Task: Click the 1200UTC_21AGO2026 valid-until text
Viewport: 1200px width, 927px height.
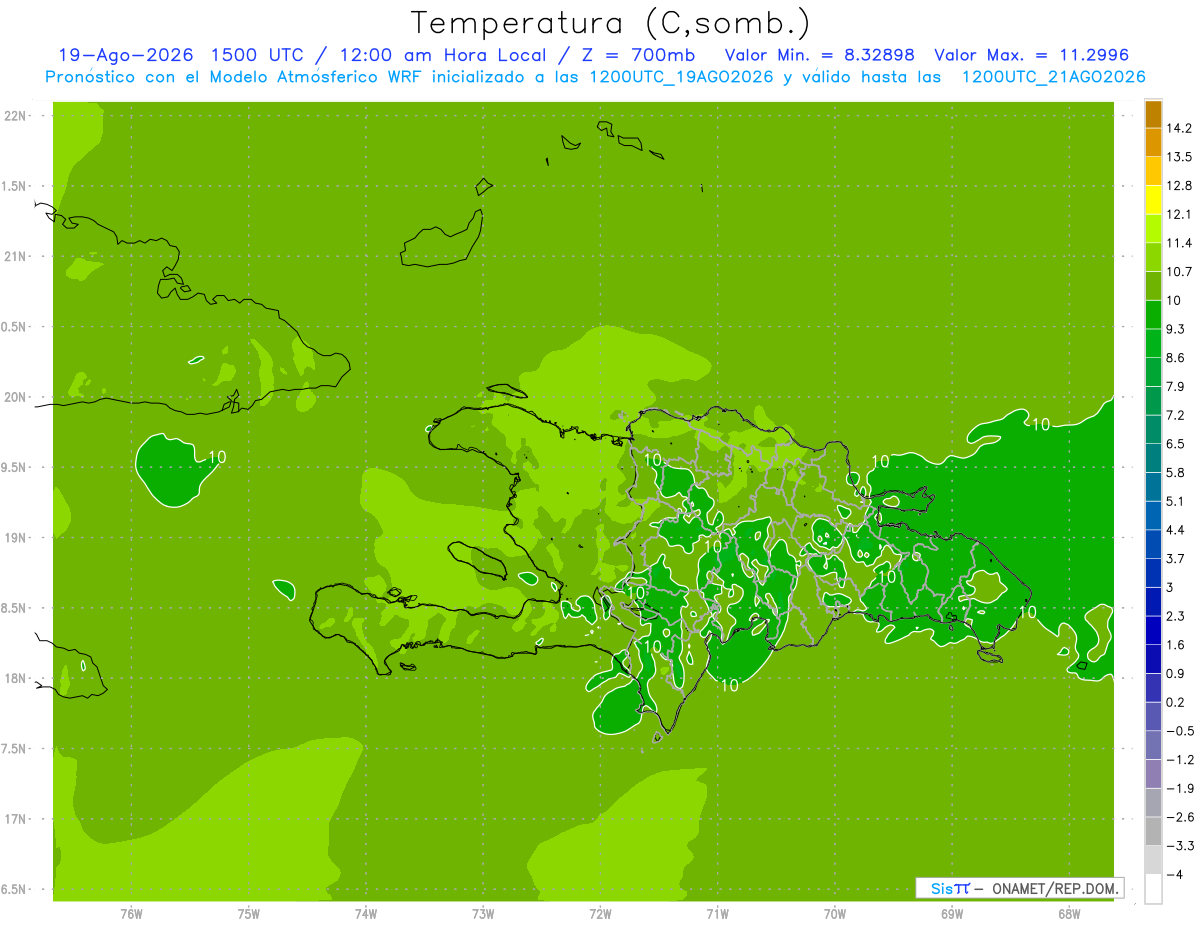Action: coord(1053,77)
